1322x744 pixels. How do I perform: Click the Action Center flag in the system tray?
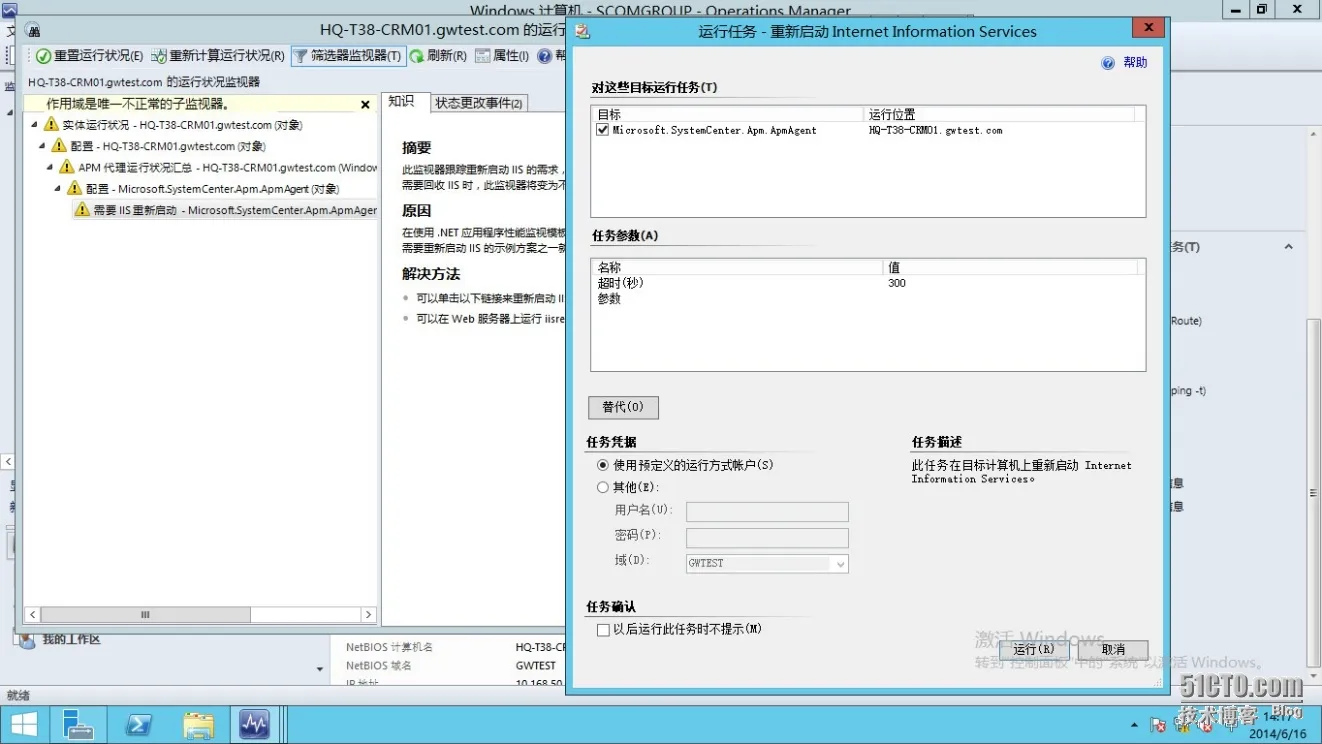1158,724
